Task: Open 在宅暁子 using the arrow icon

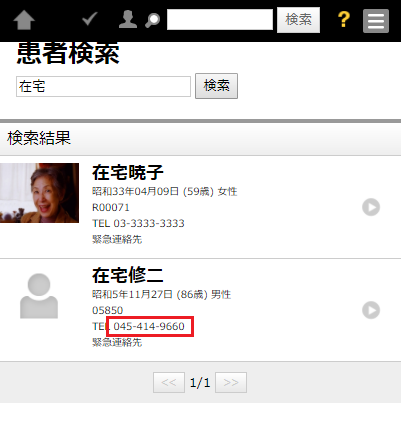Action: coord(371,207)
